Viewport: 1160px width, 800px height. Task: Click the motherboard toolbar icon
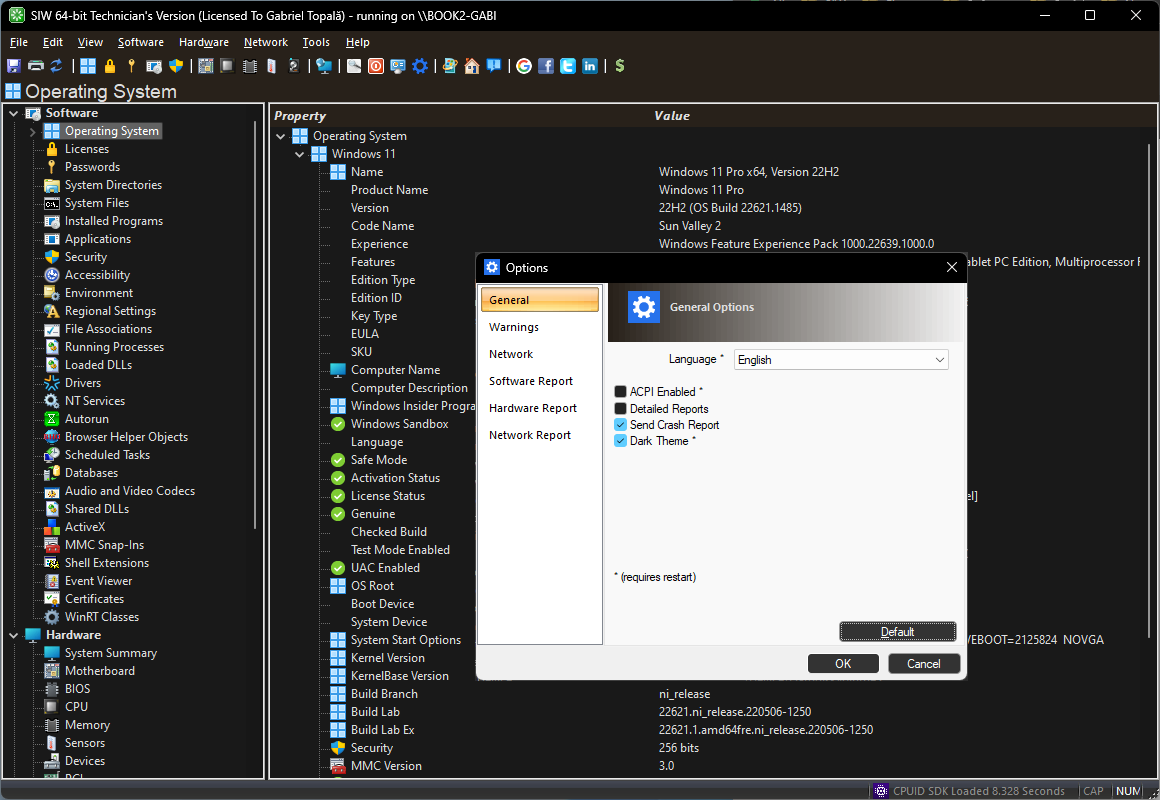[206, 66]
